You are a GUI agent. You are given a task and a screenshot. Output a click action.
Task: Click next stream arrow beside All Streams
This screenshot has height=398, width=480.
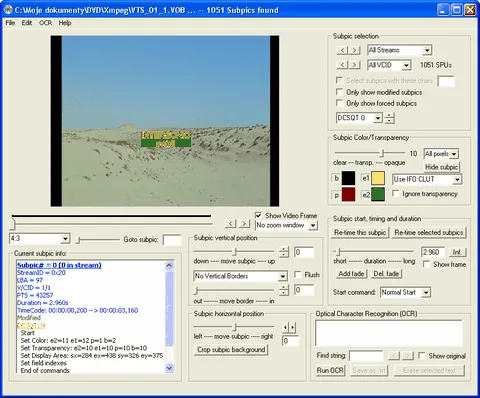[x=355, y=50]
